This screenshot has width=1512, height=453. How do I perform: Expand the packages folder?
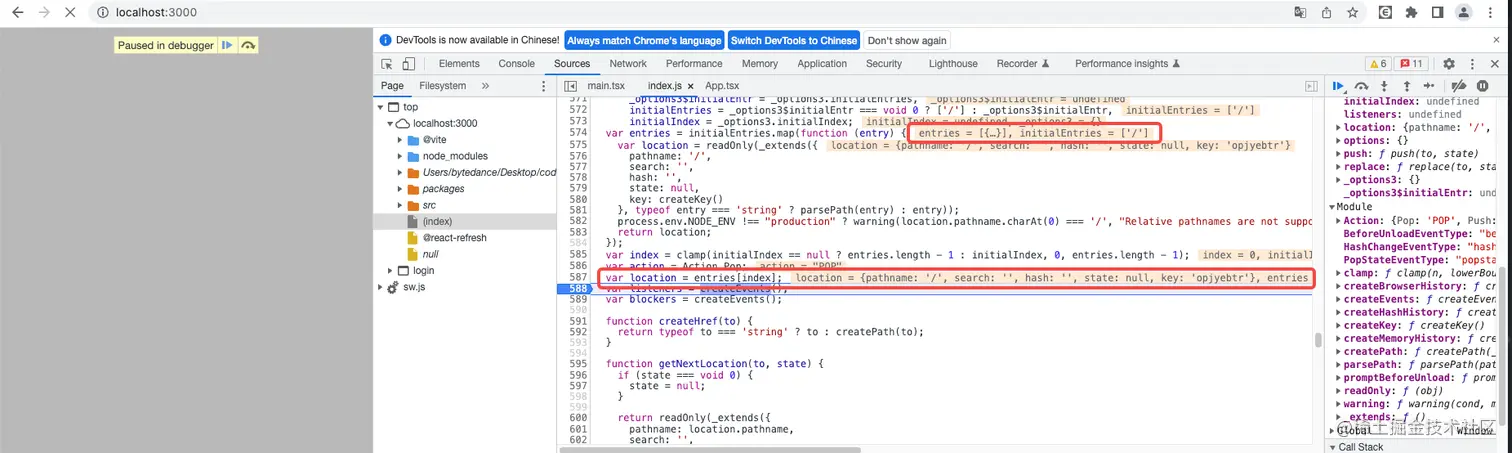tap(400, 189)
